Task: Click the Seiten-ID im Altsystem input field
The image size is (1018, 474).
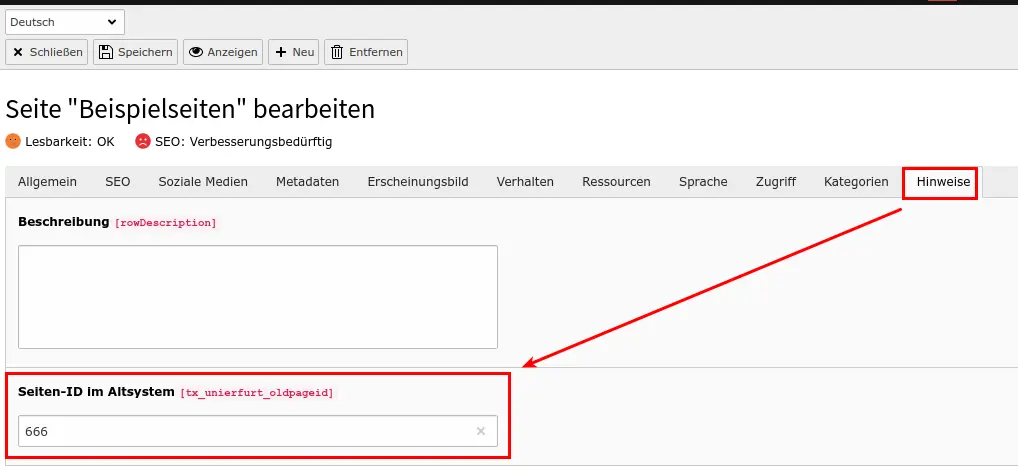Action: (240, 431)
